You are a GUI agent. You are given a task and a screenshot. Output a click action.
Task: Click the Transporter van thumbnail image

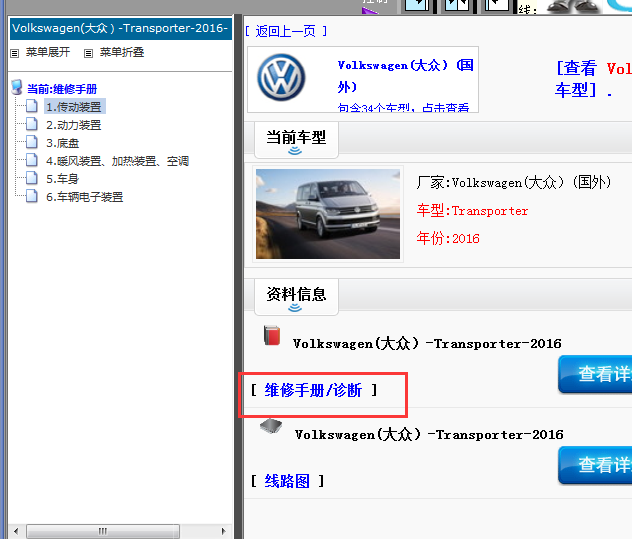(x=328, y=214)
